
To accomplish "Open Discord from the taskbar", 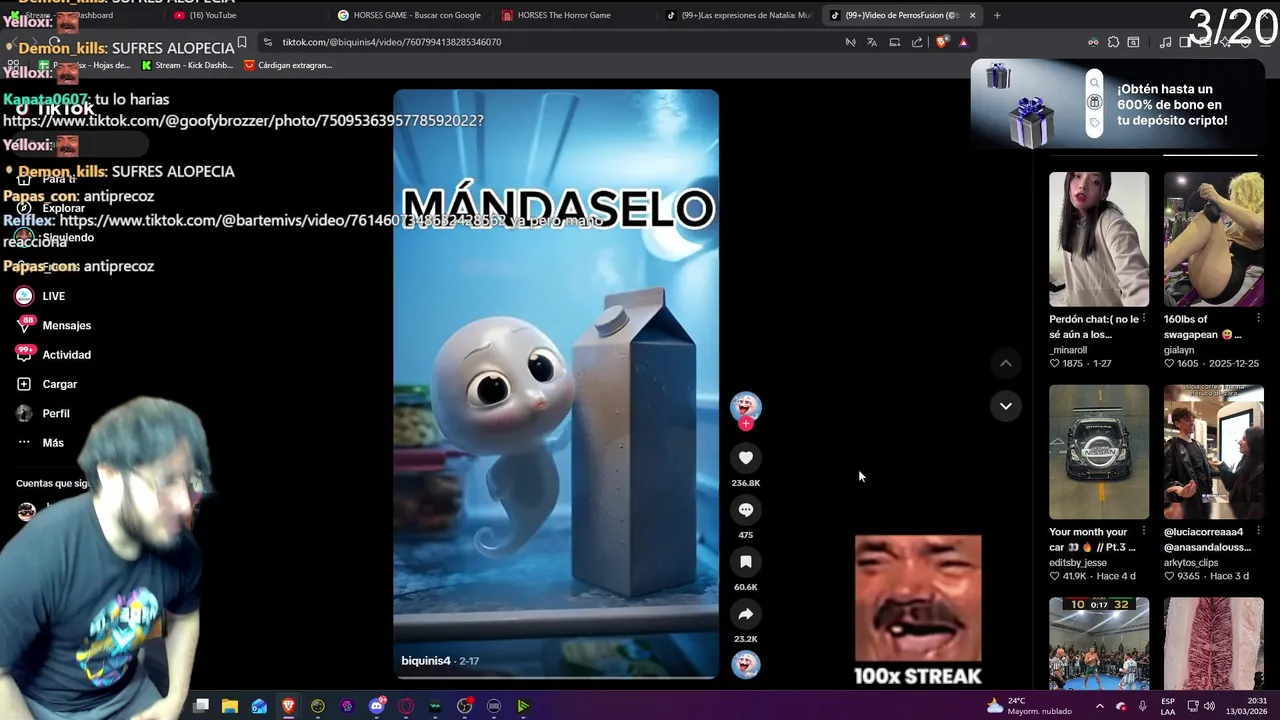I will click(x=377, y=706).
